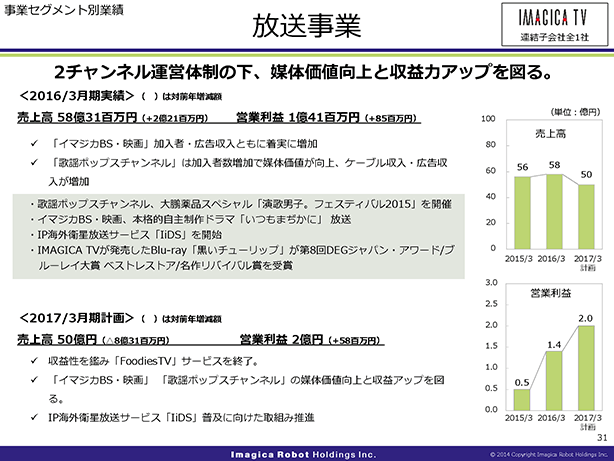Click the text 営業利益 1億41百万円

(298, 117)
